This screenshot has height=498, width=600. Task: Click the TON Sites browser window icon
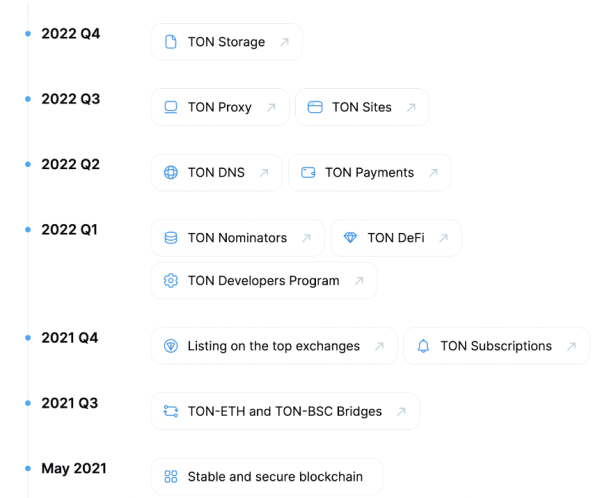pos(314,107)
